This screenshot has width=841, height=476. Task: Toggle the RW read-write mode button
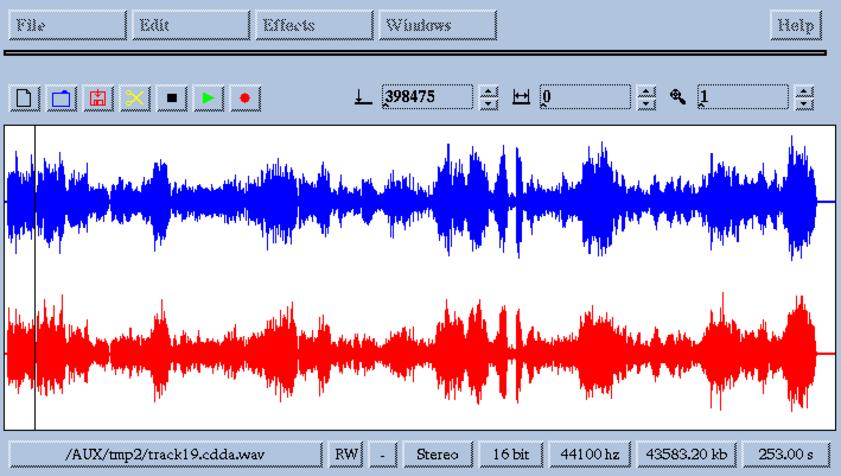pyautogui.click(x=346, y=454)
